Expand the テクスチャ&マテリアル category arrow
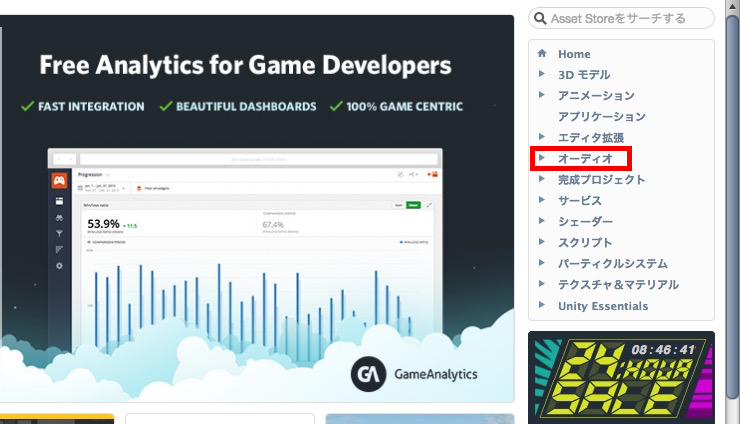 point(542,283)
